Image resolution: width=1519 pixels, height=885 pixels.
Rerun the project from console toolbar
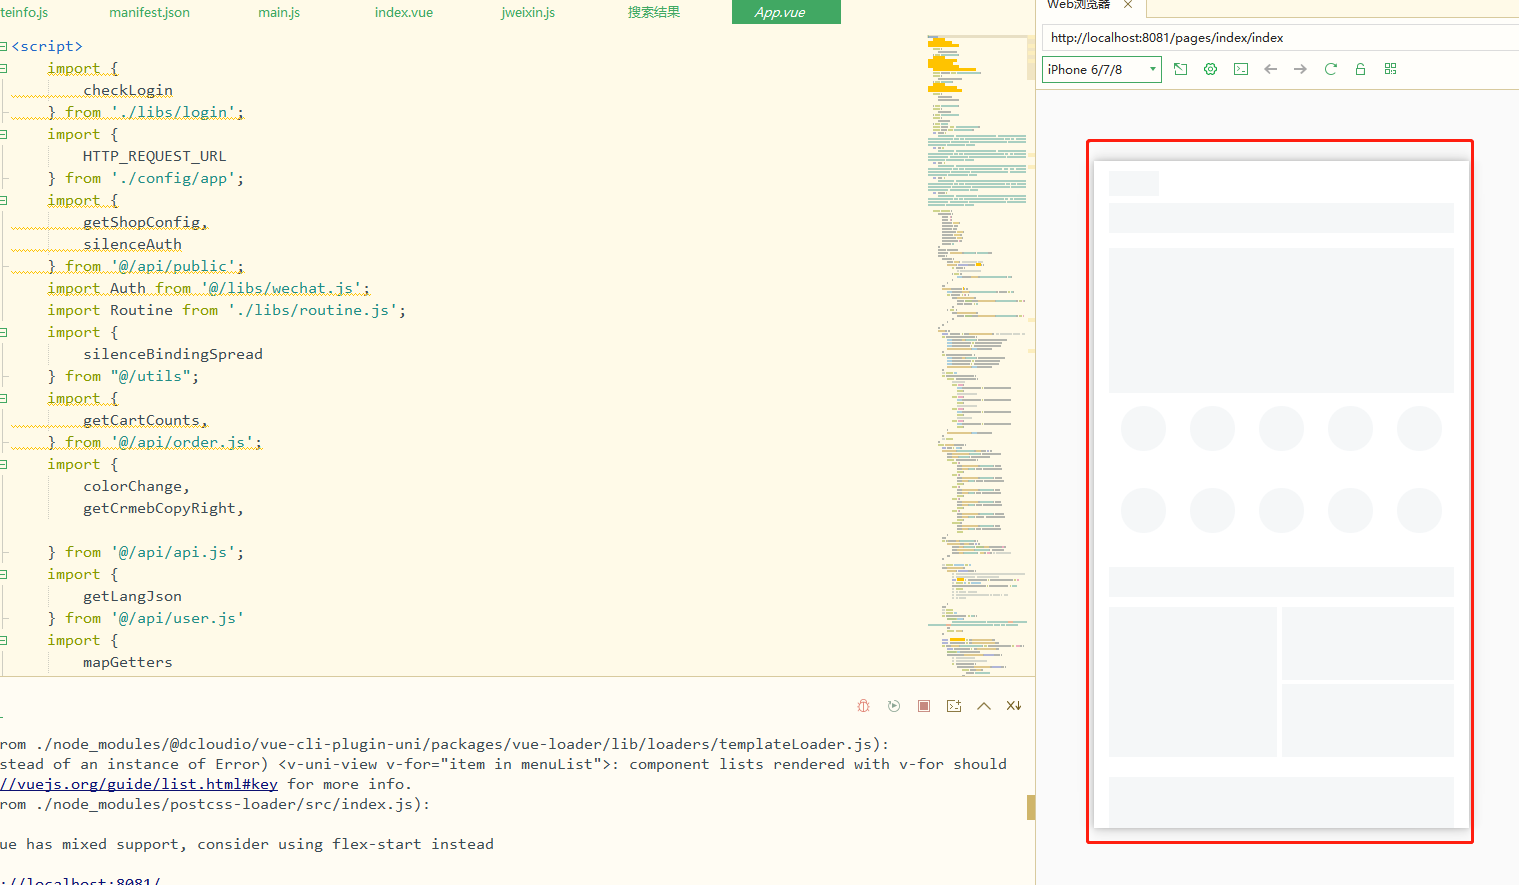point(894,706)
